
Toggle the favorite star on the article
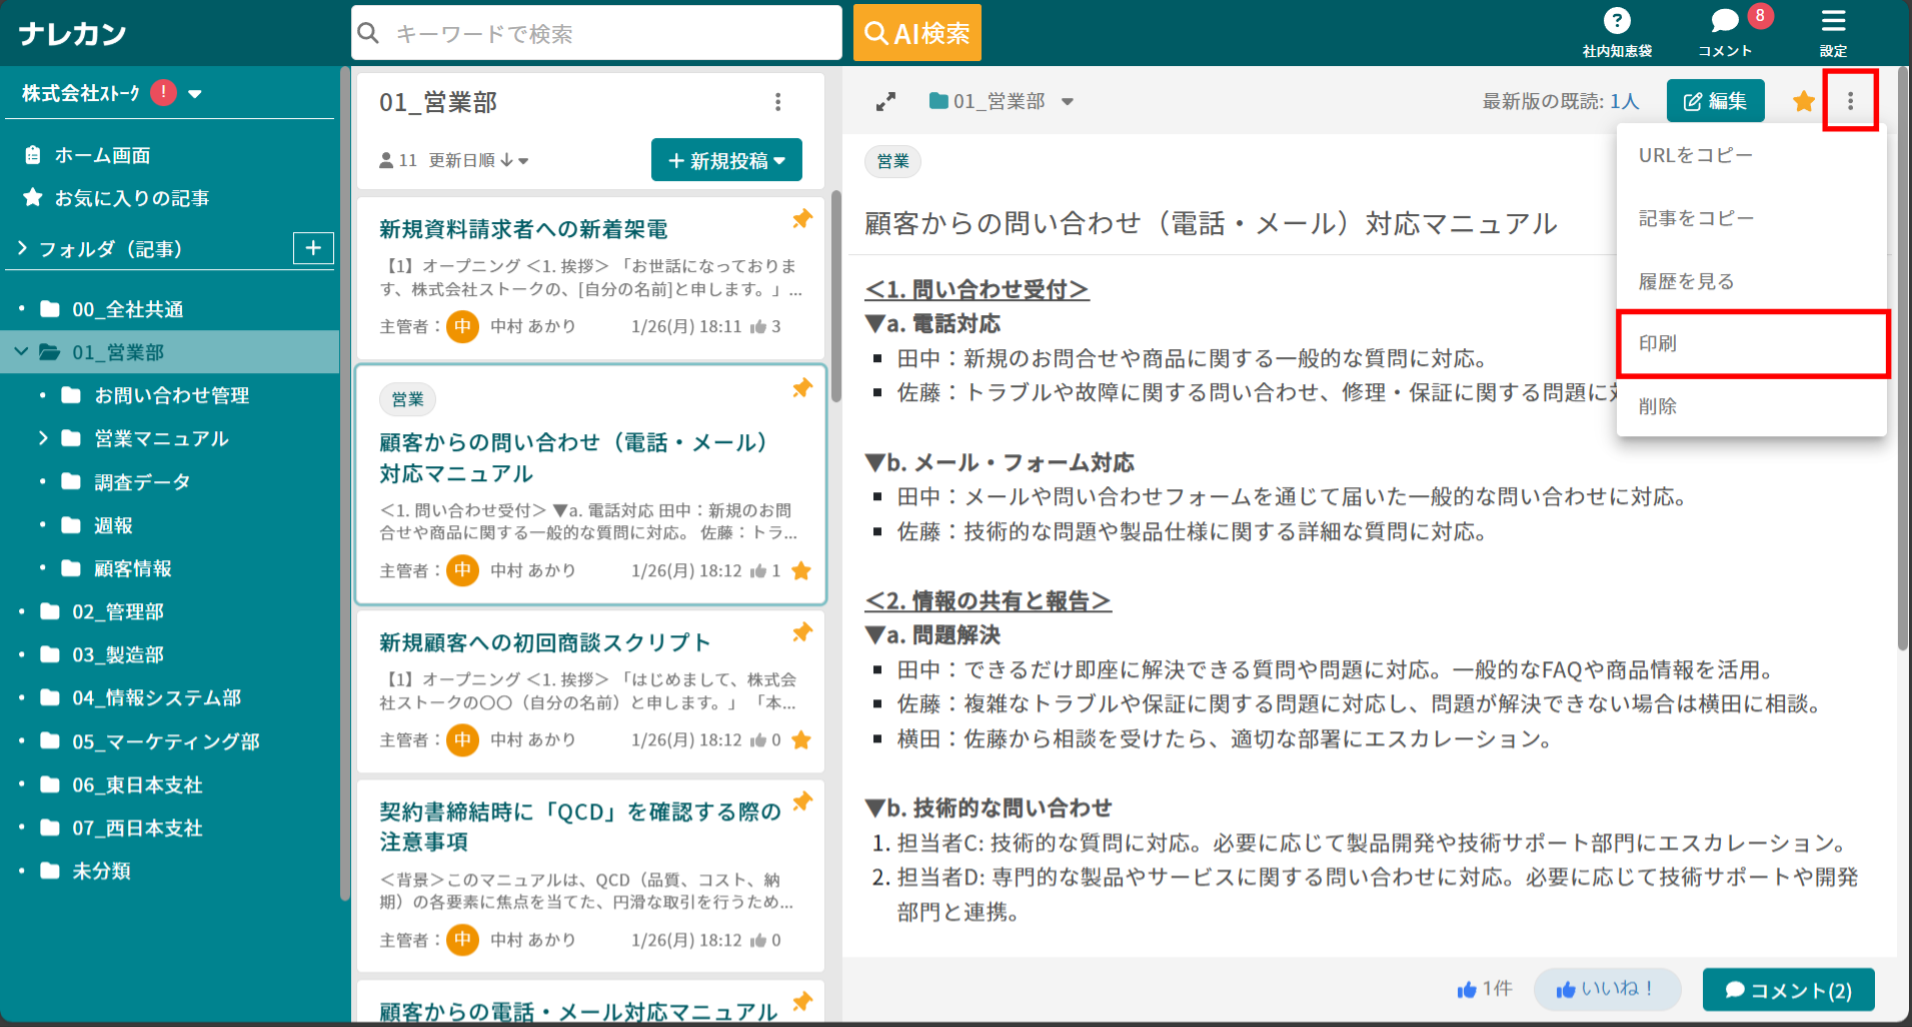(x=1803, y=101)
